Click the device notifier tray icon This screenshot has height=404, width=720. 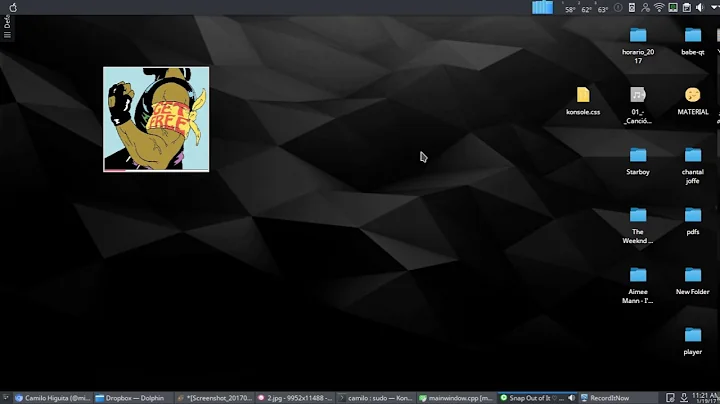click(x=632, y=7)
